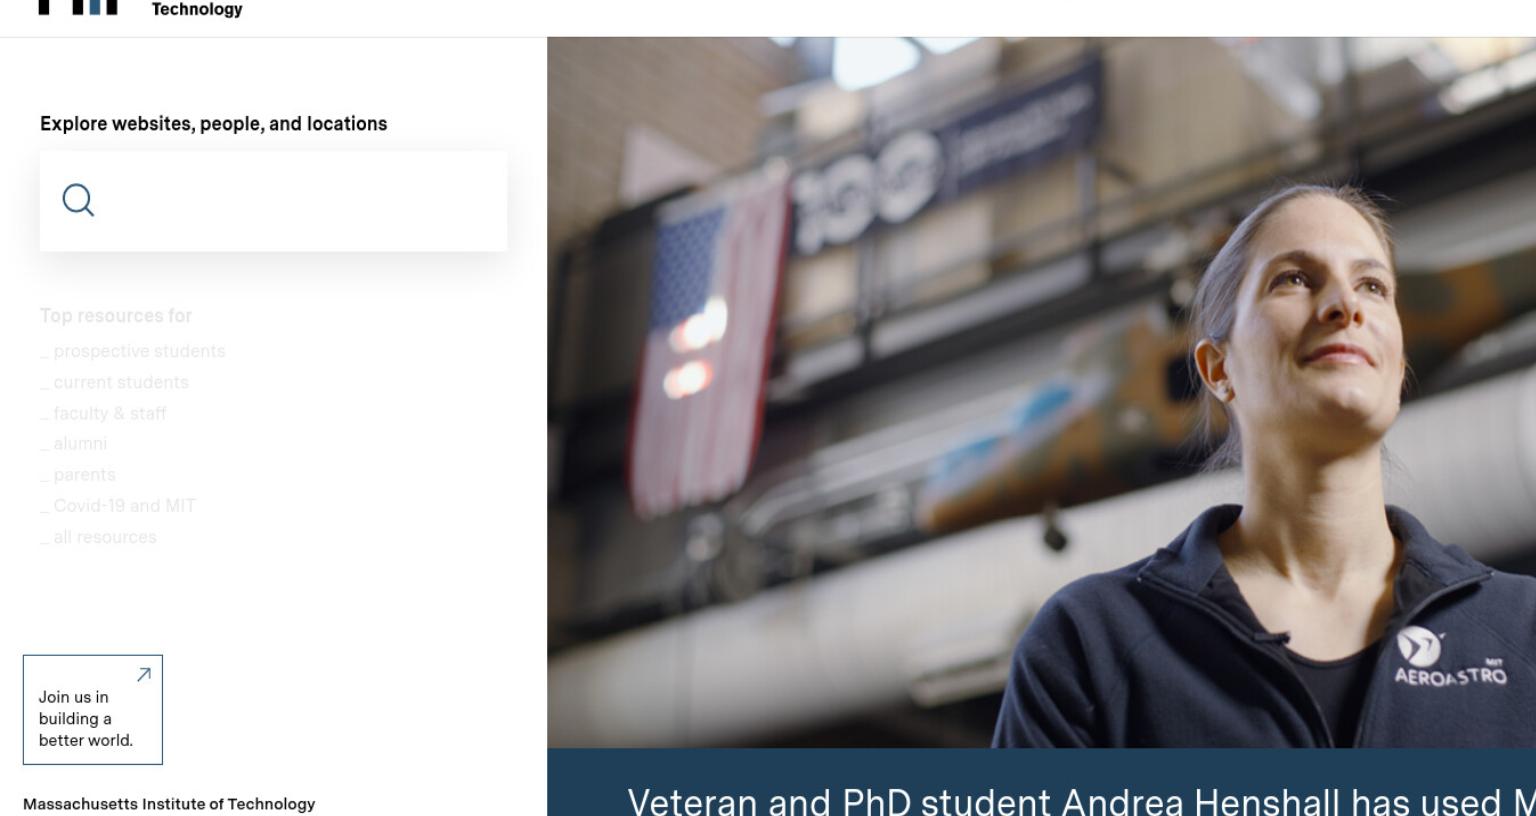Image resolution: width=1536 pixels, height=816 pixels.
Task: Click the dark blue headline banner
Action: pyautogui.click(x=1041, y=782)
